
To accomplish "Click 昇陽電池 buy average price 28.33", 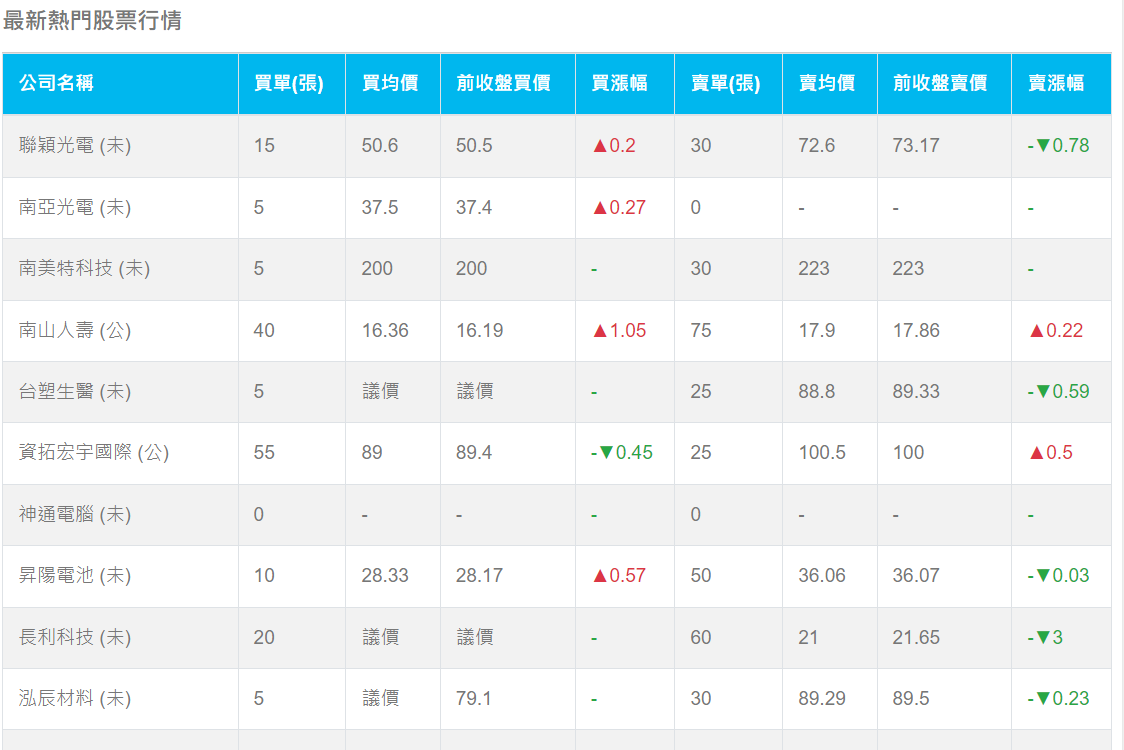I will pos(385,576).
